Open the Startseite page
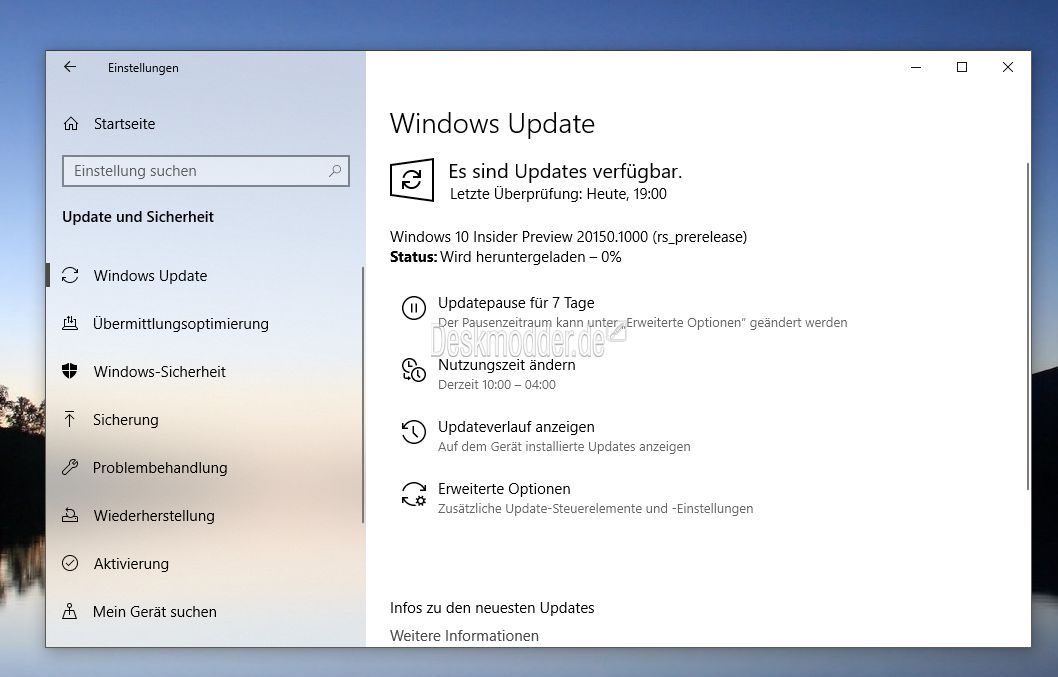This screenshot has height=677, width=1058. coord(125,124)
